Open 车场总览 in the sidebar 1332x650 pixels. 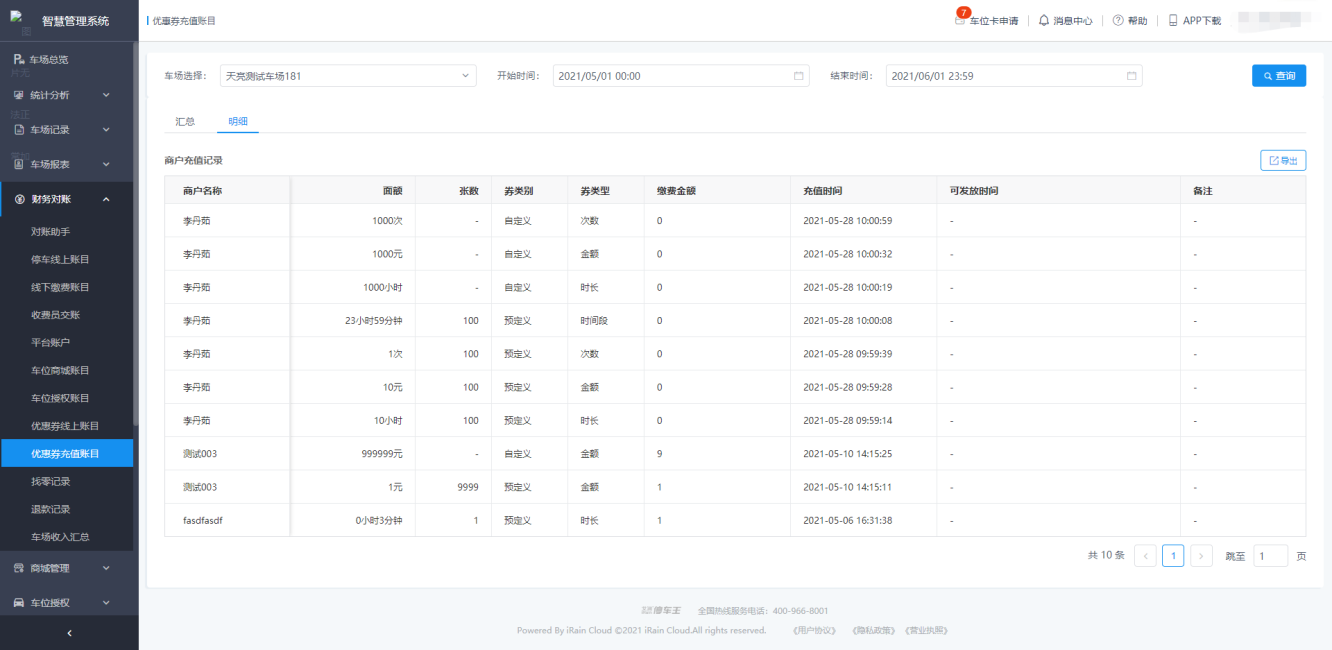[49, 60]
